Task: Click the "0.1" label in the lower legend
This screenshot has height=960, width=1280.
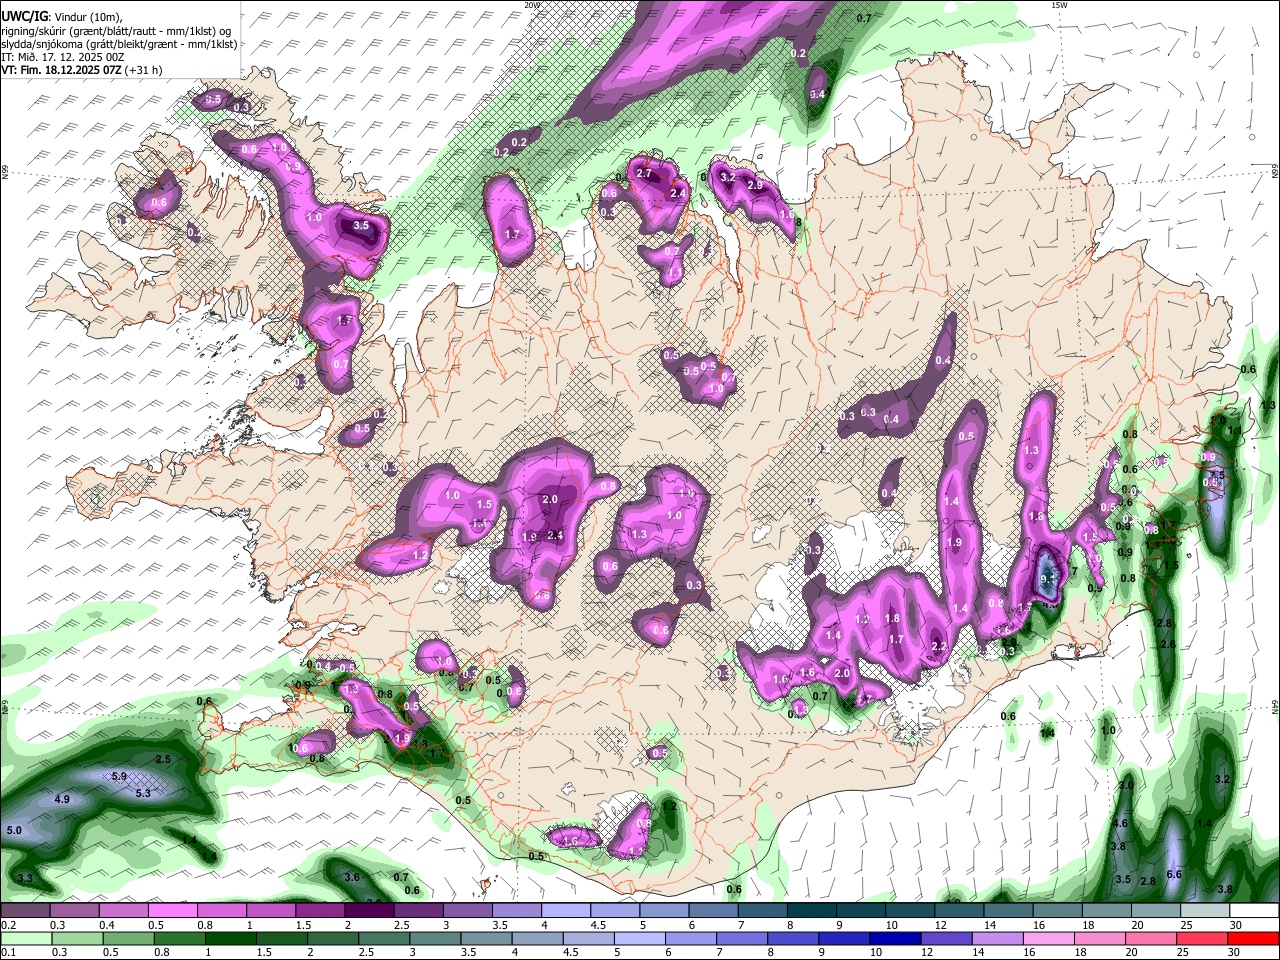Action: point(7,953)
